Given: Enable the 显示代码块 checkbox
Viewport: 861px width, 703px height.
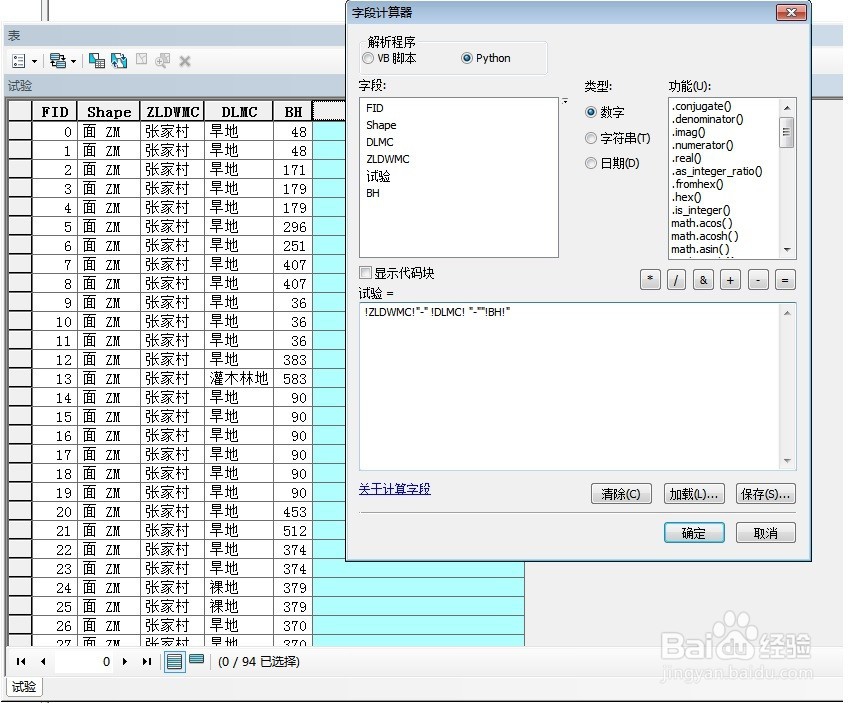Looking at the screenshot, I should [367, 272].
